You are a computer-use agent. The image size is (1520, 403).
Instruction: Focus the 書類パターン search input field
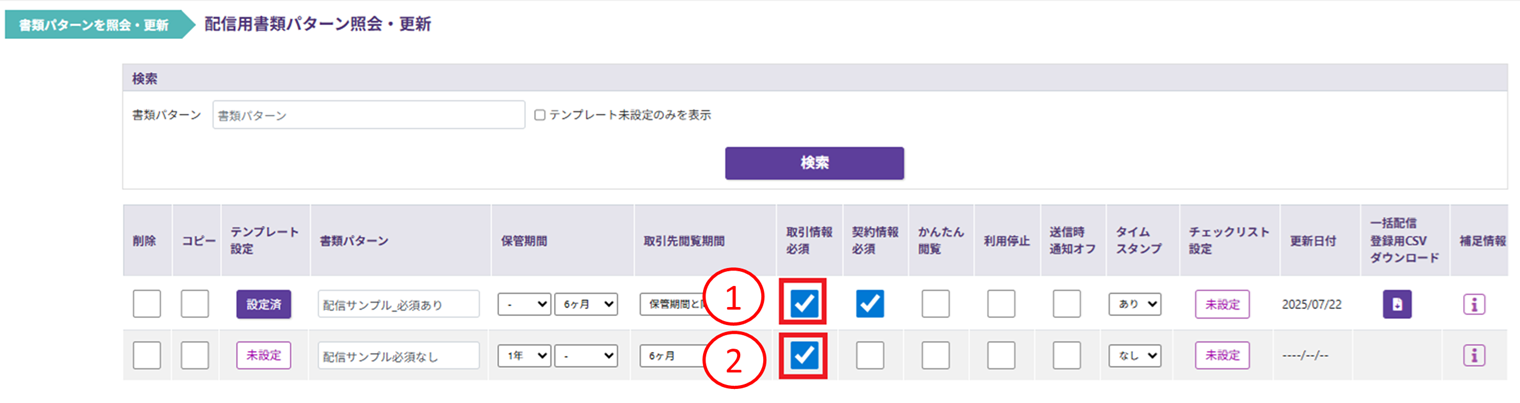click(368, 115)
